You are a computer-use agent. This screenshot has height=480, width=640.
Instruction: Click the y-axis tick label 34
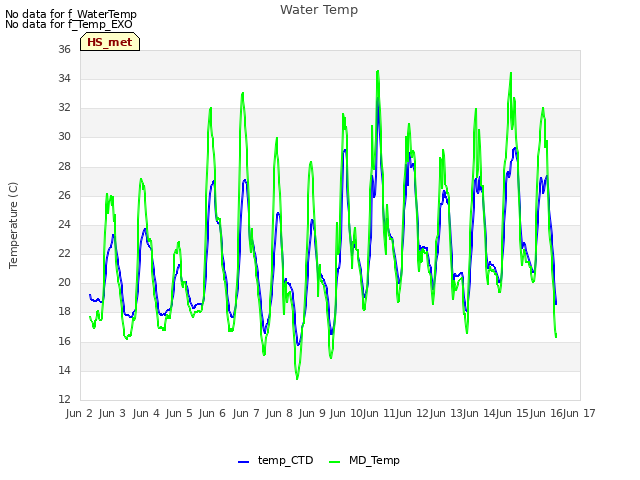tap(64, 78)
